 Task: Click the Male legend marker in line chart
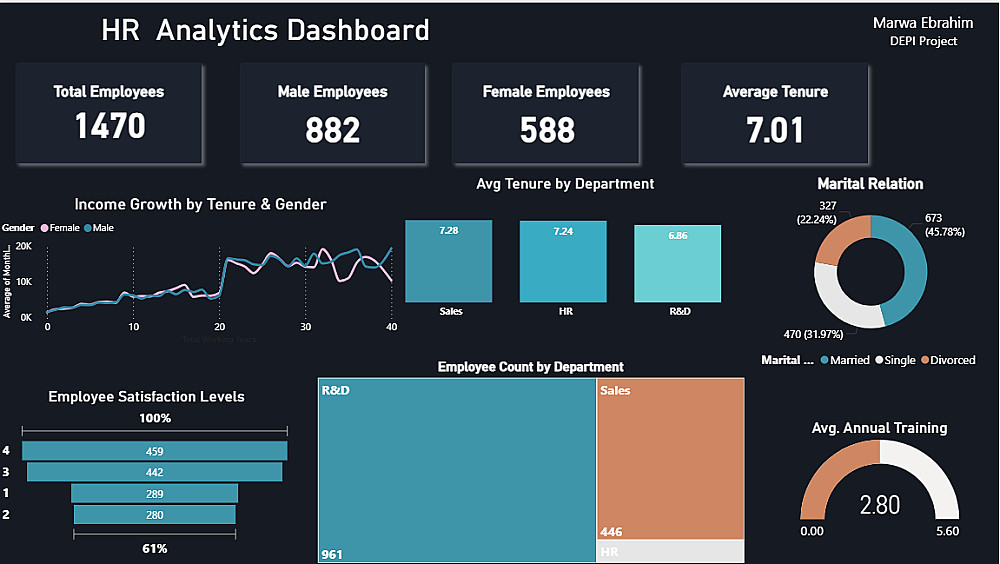(x=88, y=228)
